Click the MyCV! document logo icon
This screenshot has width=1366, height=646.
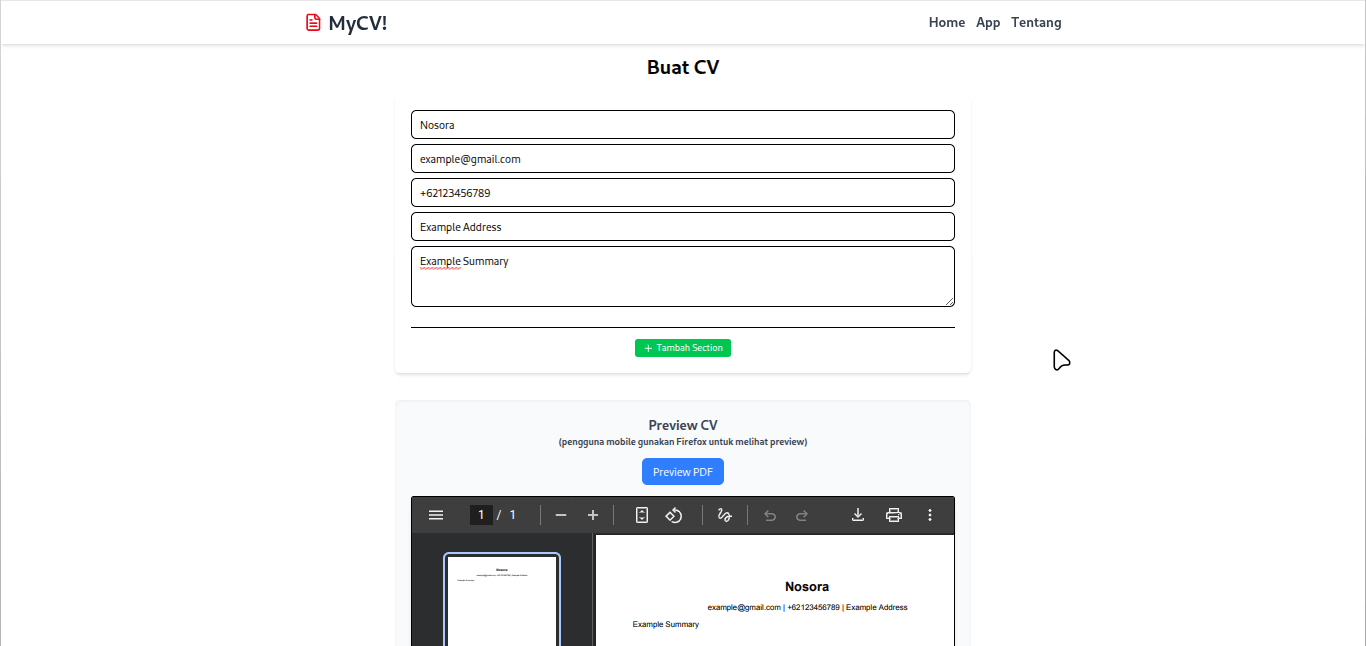(313, 22)
